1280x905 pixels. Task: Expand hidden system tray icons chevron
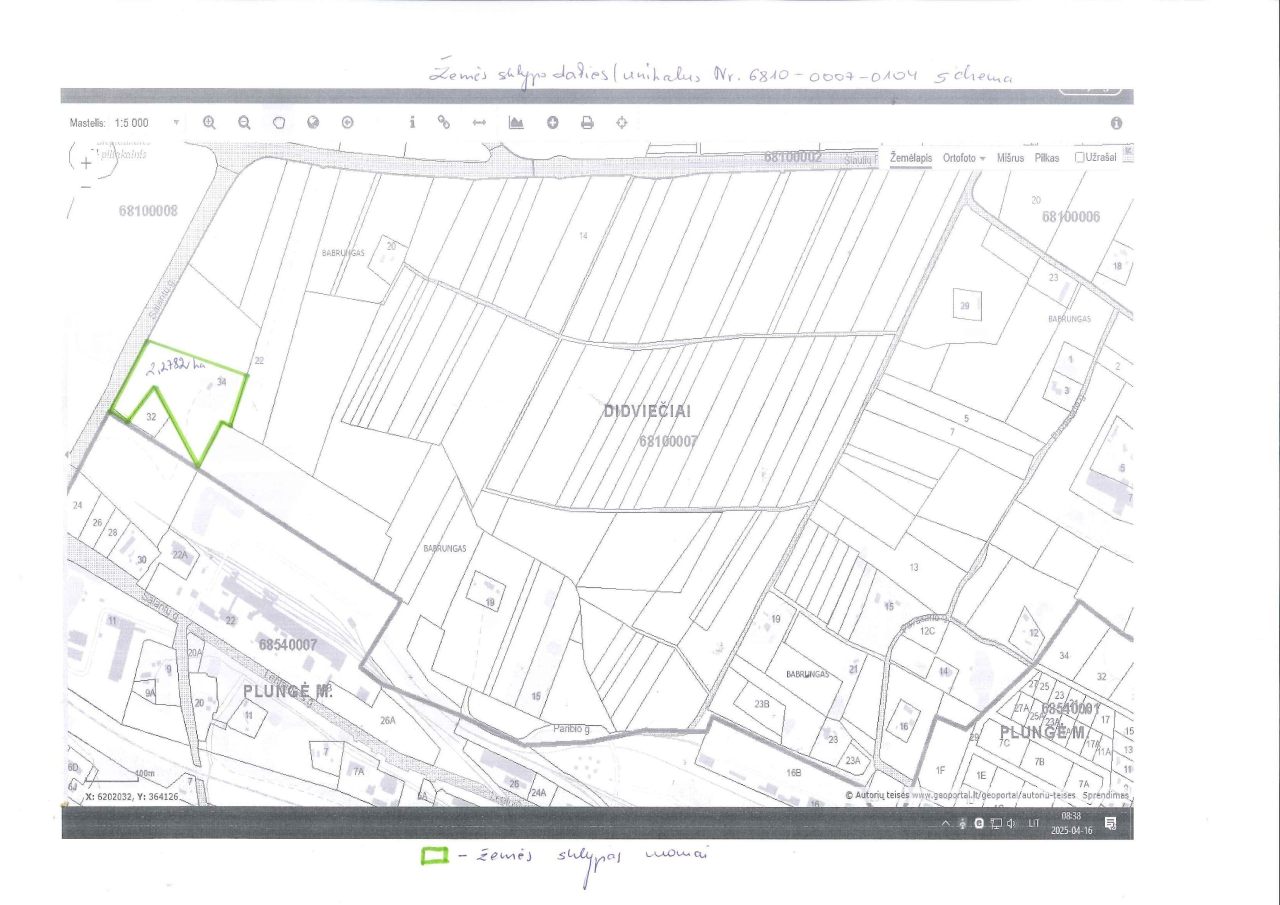[x=946, y=823]
